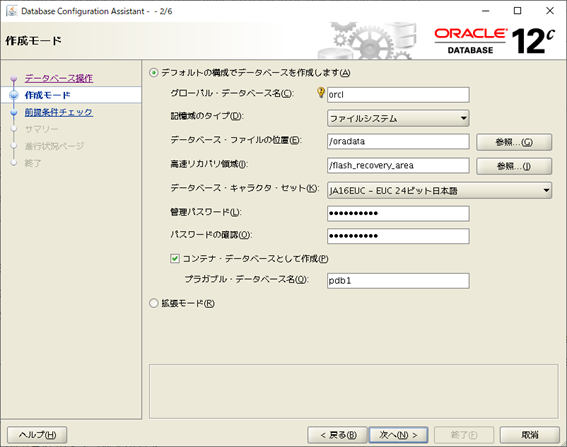Click the 取消 cancel button
The height and width of the screenshot is (447, 567).
pyautogui.click(x=530, y=435)
